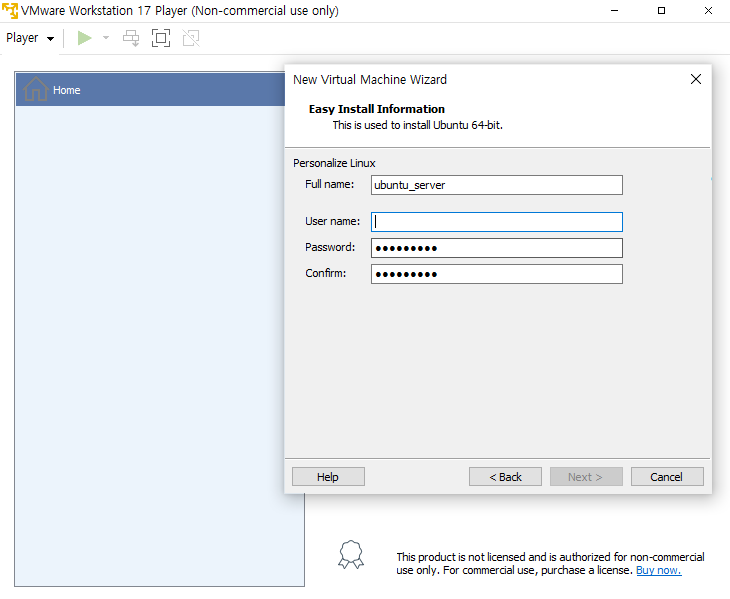Click the Unity mode toolbar icon
This screenshot has width=730, height=599.
[191, 38]
